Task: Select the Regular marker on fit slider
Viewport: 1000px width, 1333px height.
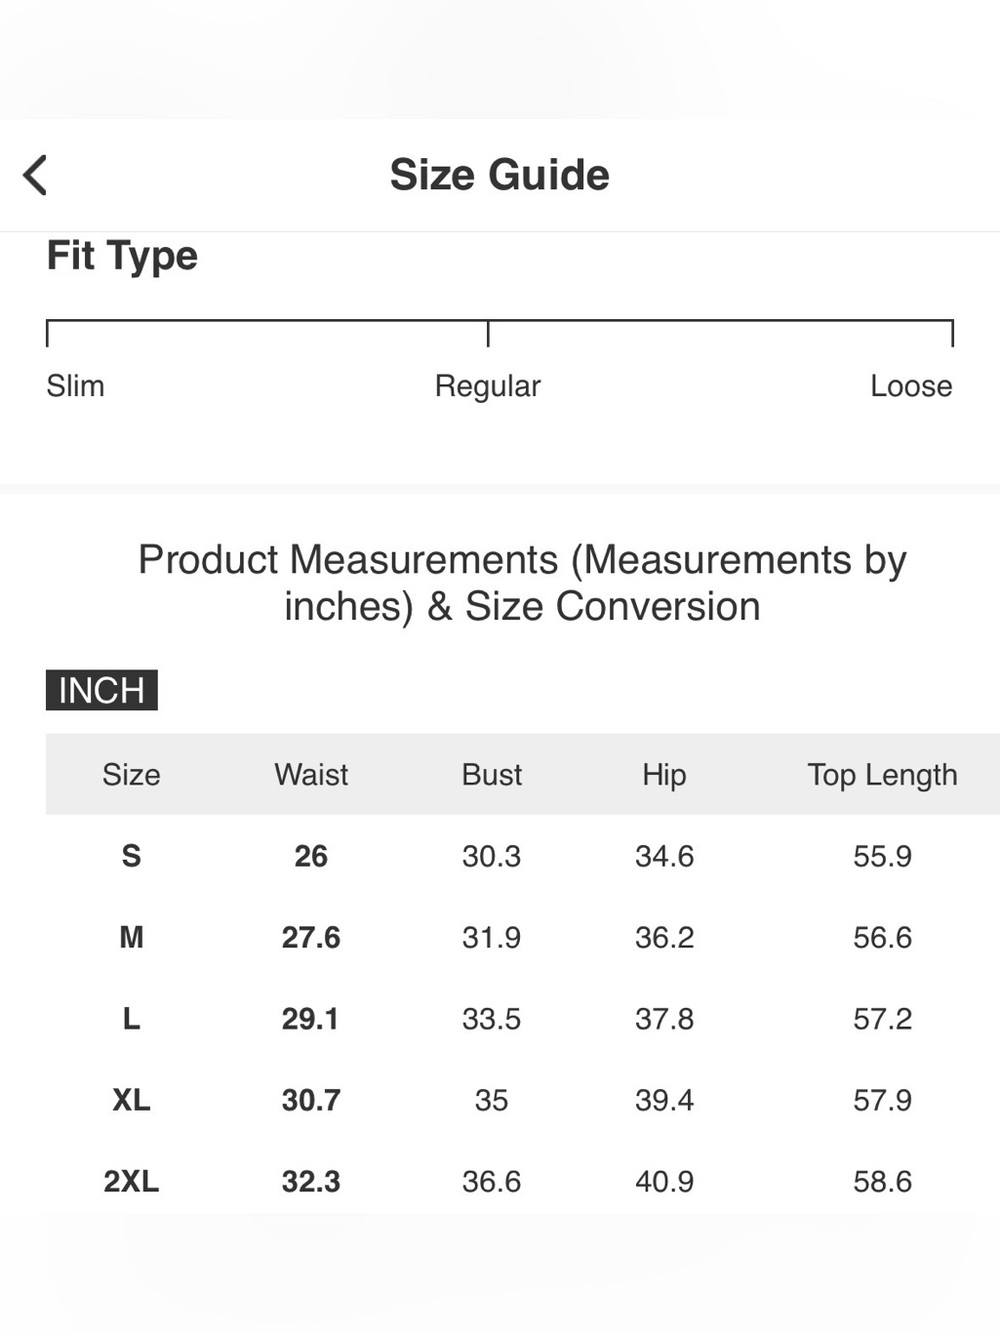Action: (488, 334)
